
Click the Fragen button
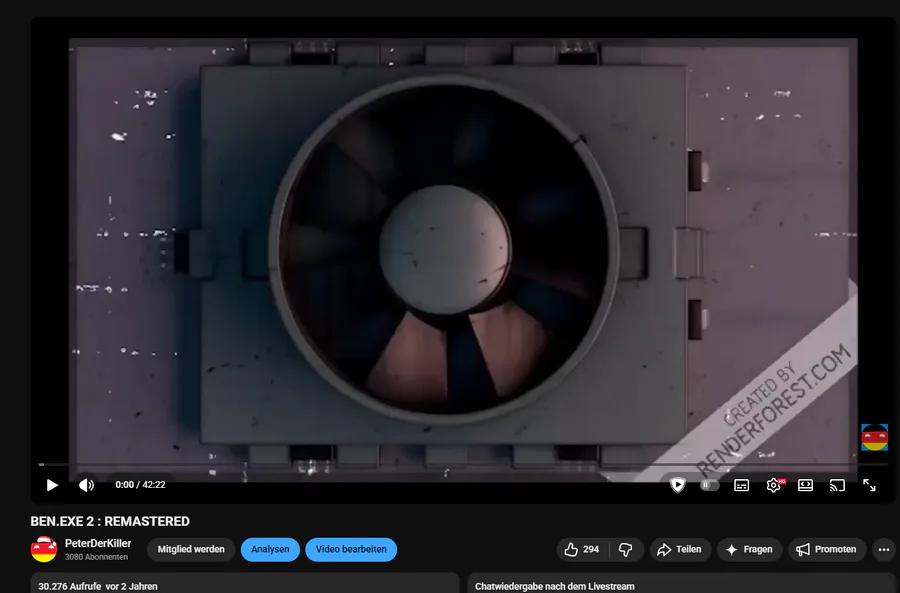(749, 549)
